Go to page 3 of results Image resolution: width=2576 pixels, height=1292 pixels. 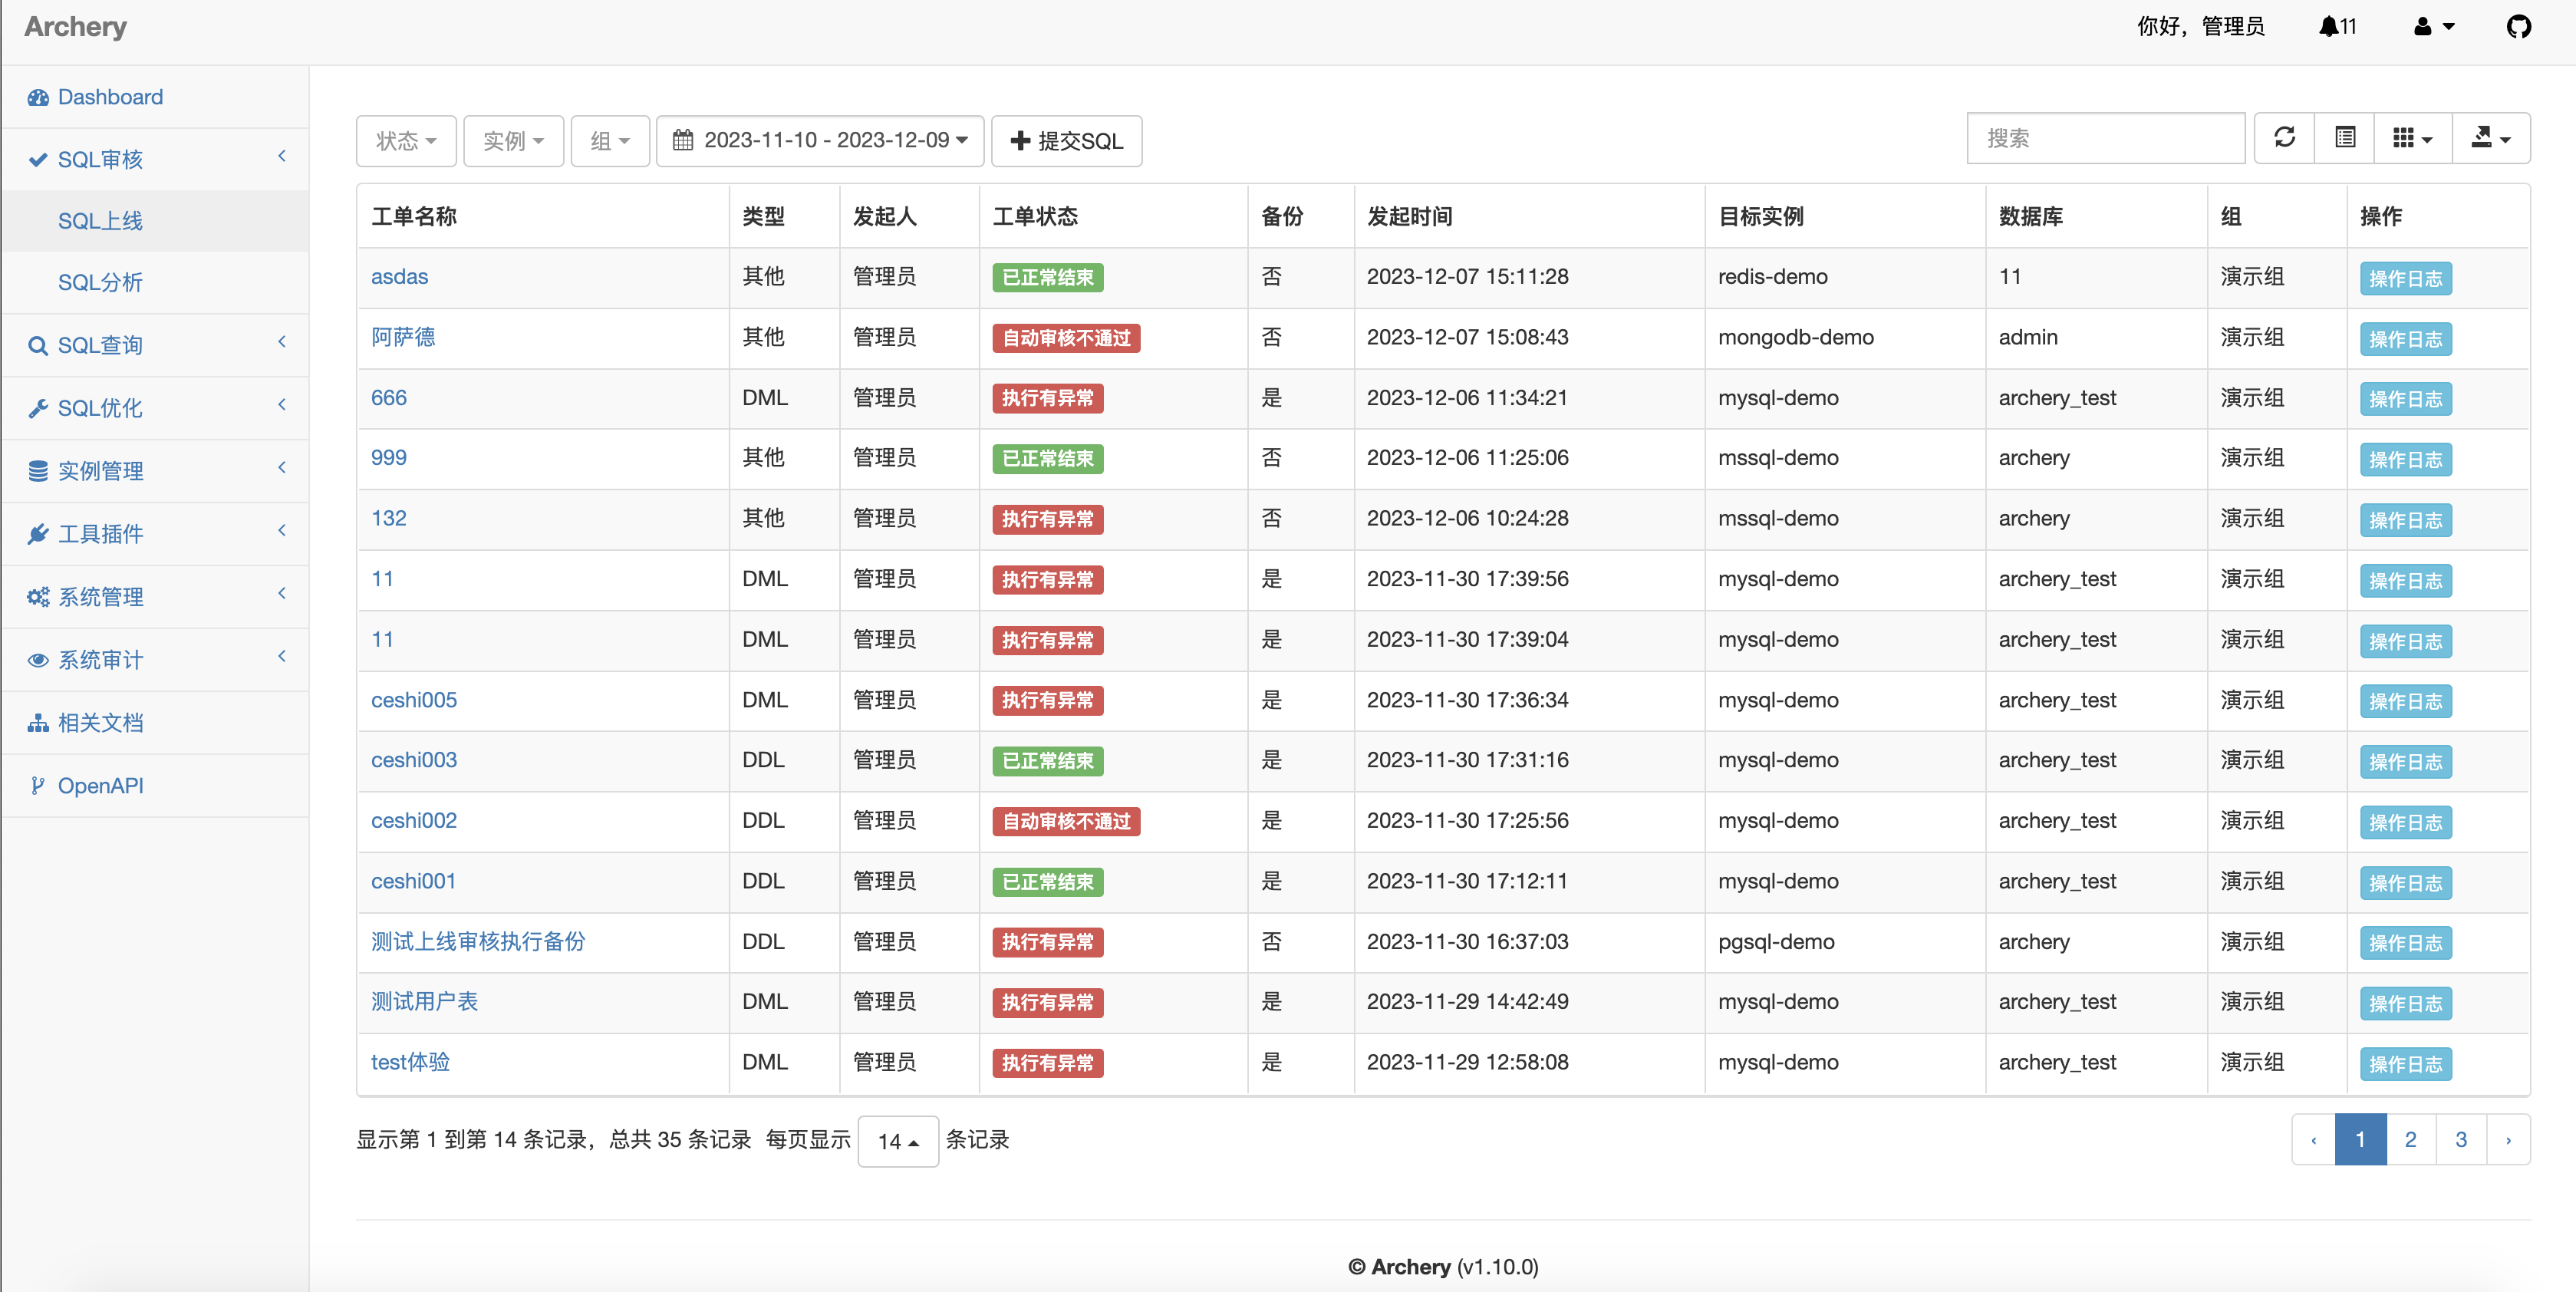[x=2461, y=1140]
